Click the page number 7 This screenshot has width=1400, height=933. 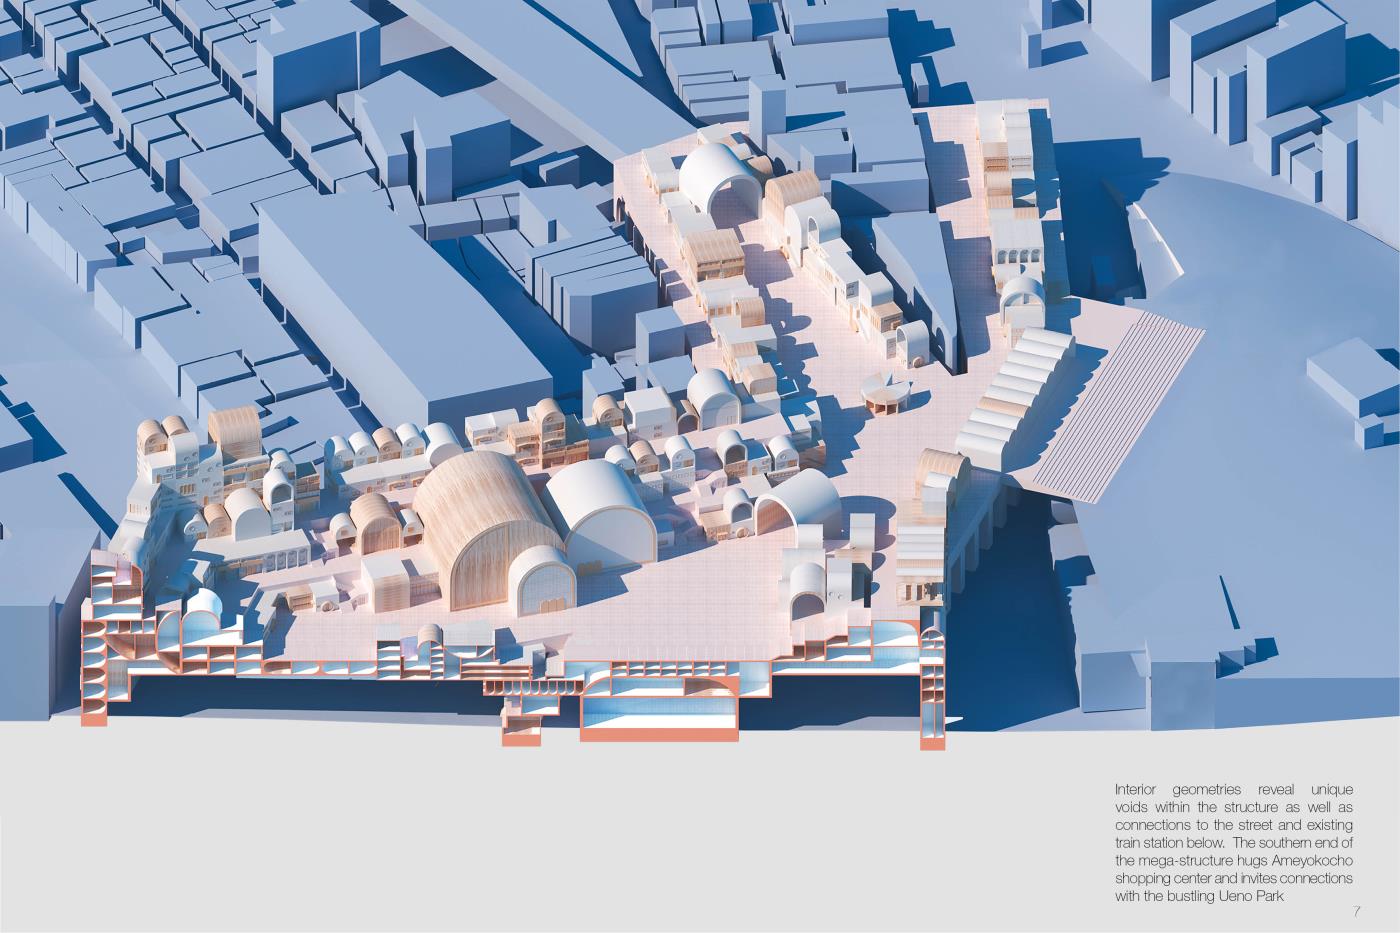pos(1356,911)
